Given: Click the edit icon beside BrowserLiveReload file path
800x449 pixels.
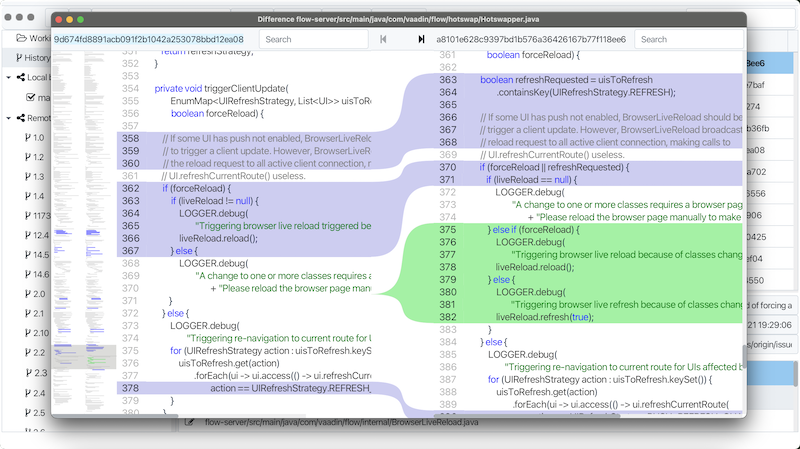Looking at the screenshot, I should click(x=188, y=423).
